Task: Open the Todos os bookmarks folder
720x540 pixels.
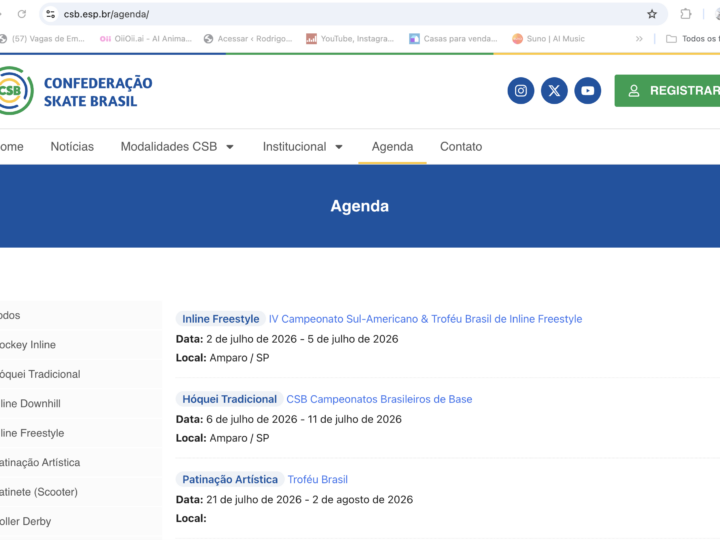Action: [692, 39]
